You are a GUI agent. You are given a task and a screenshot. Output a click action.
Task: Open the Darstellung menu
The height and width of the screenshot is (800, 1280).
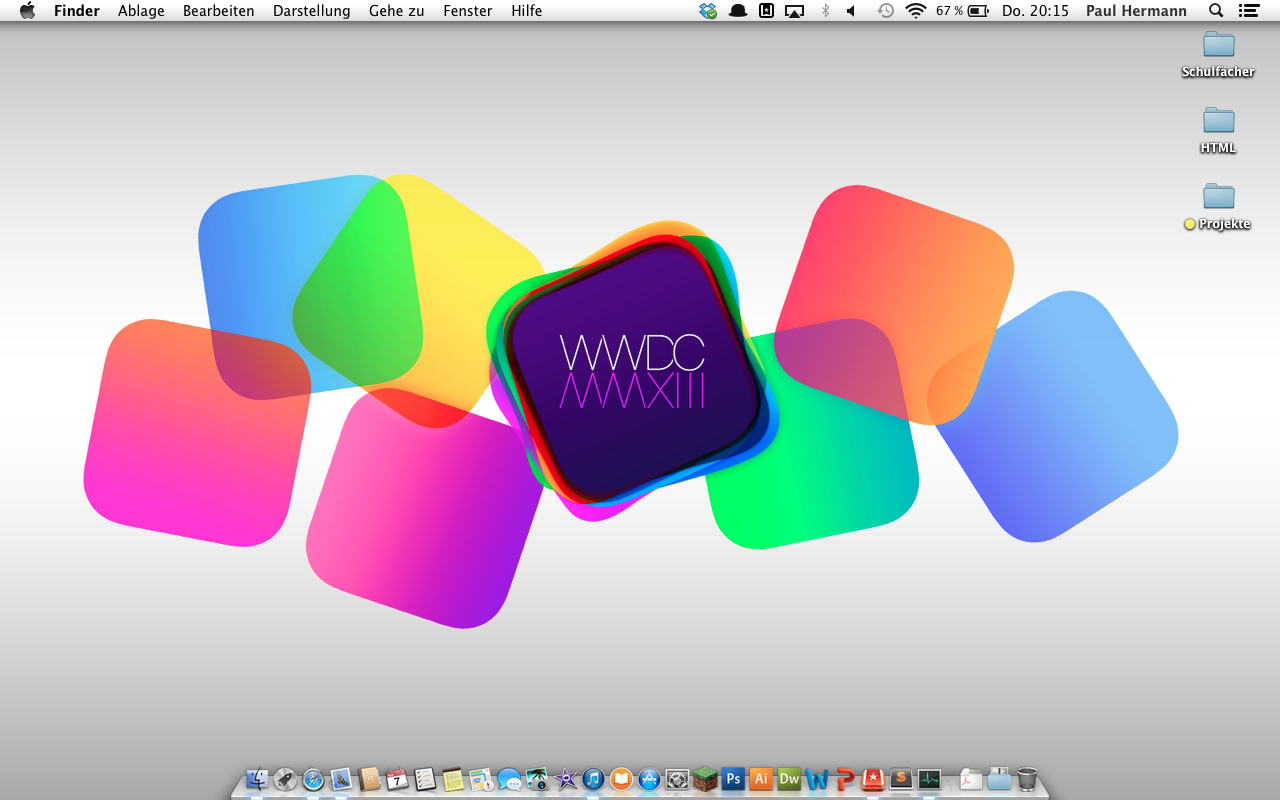311,11
